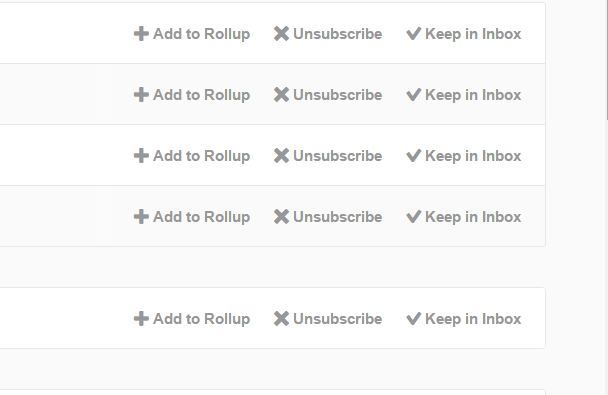
Task: Choose Keep in Inbox text in fifth row
Action: [x=473, y=319]
